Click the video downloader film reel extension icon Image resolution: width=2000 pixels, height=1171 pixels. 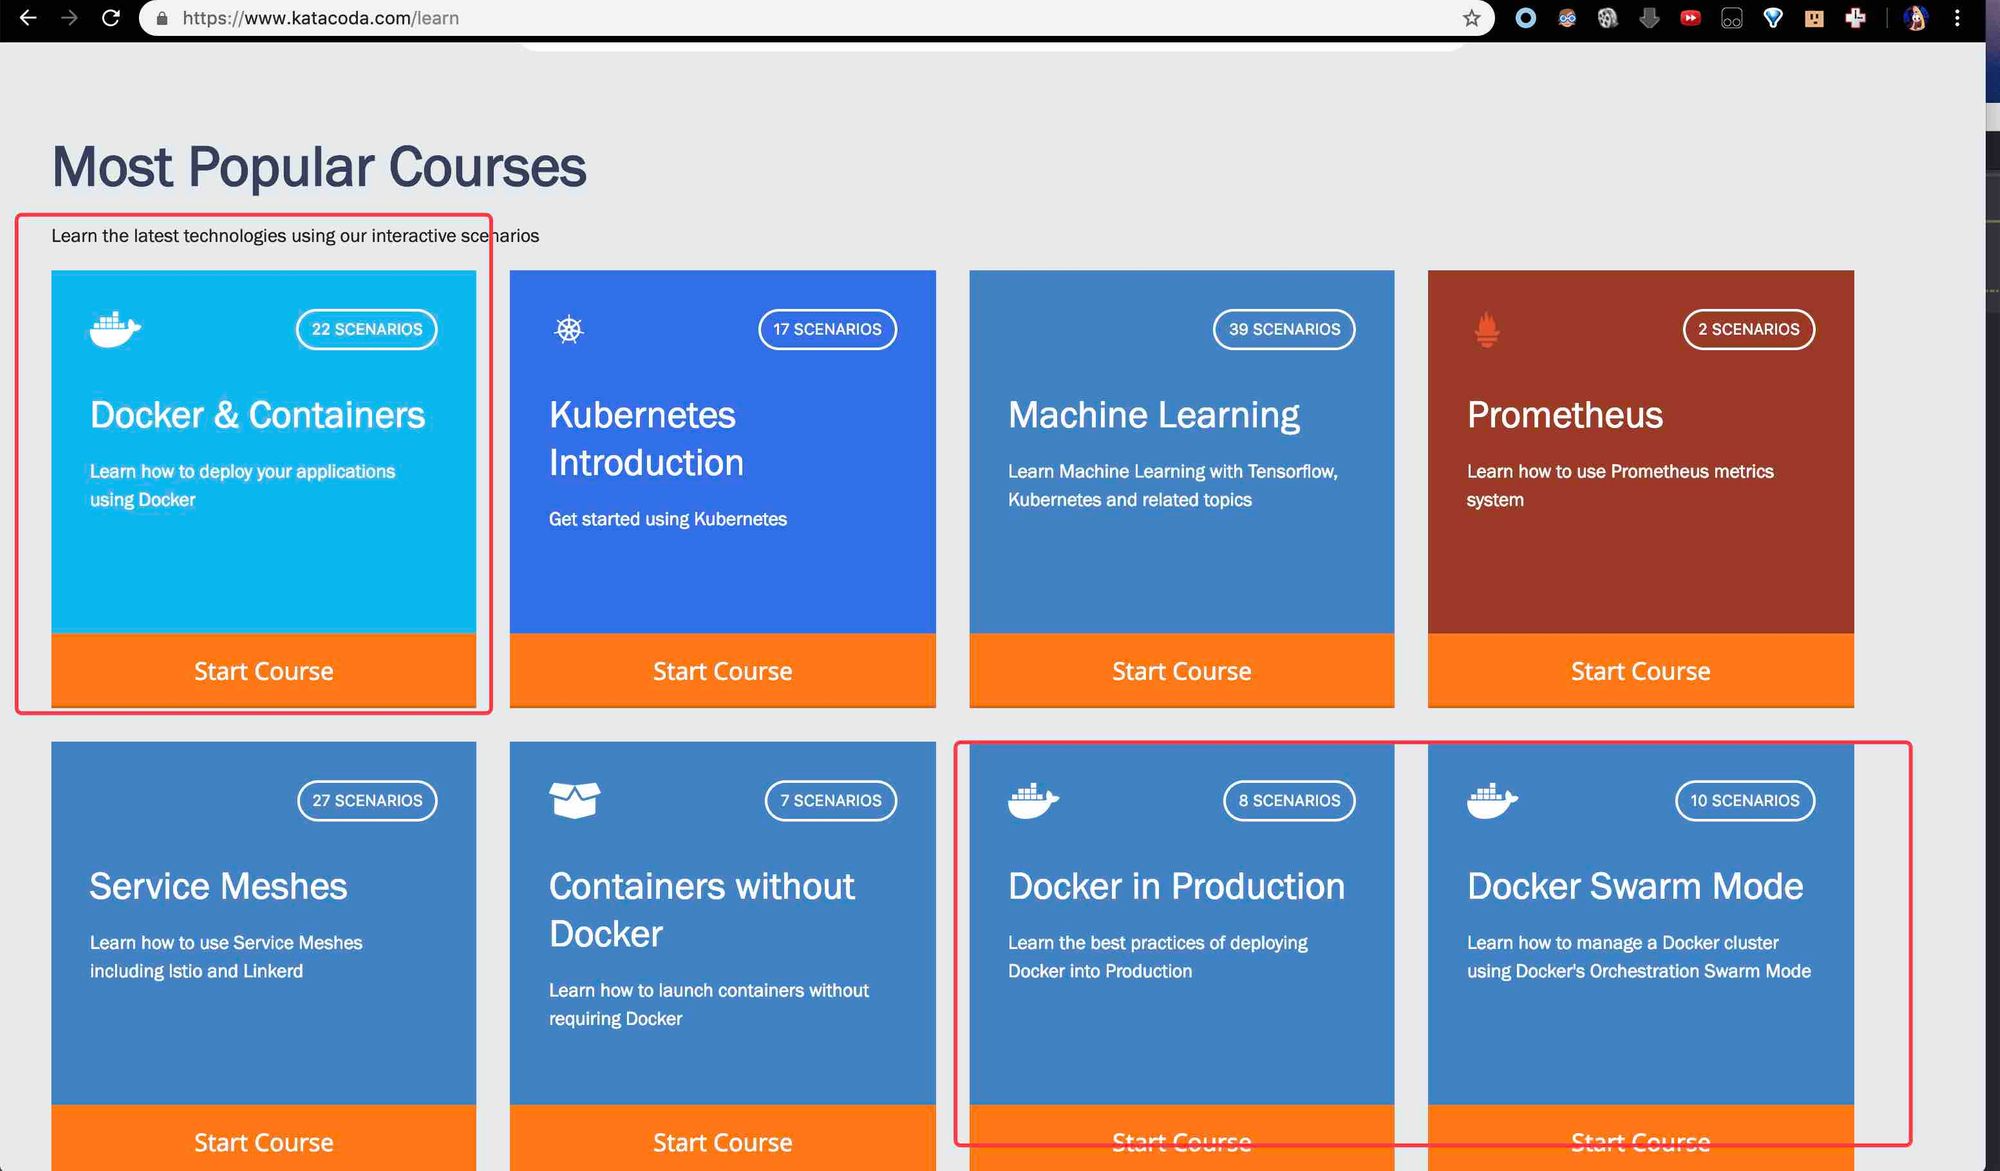tap(1608, 18)
